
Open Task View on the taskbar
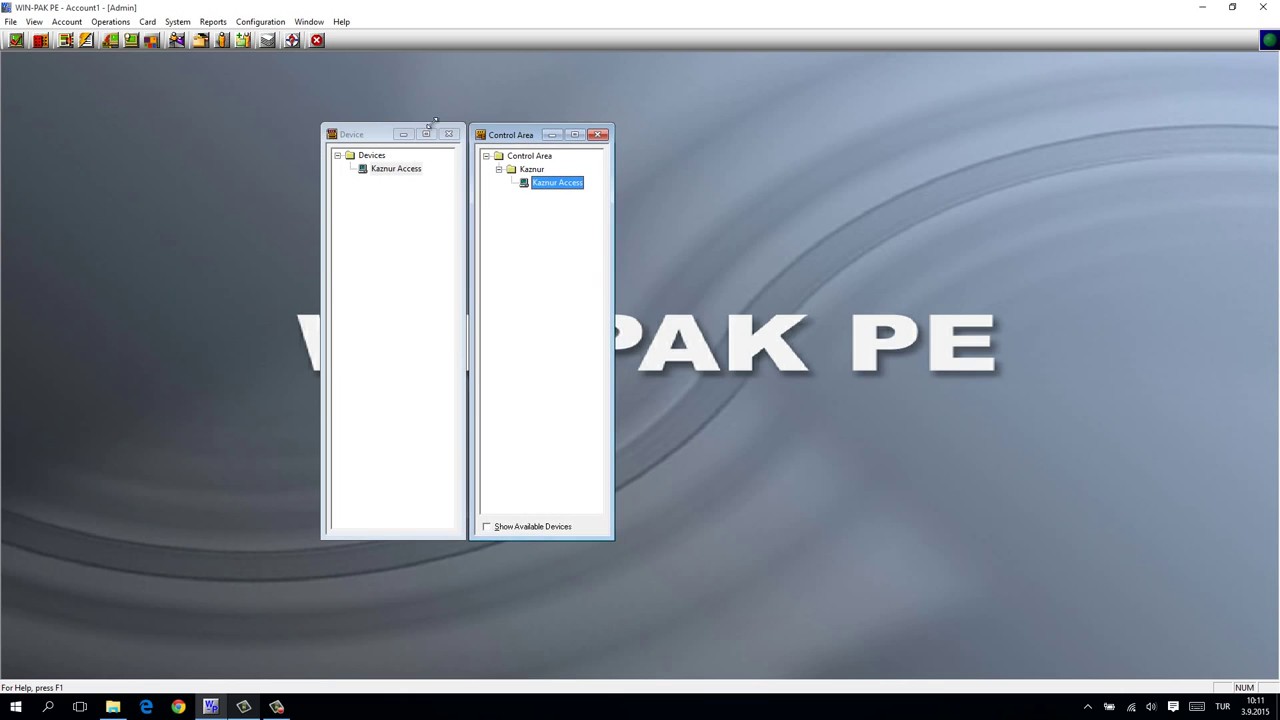80,707
